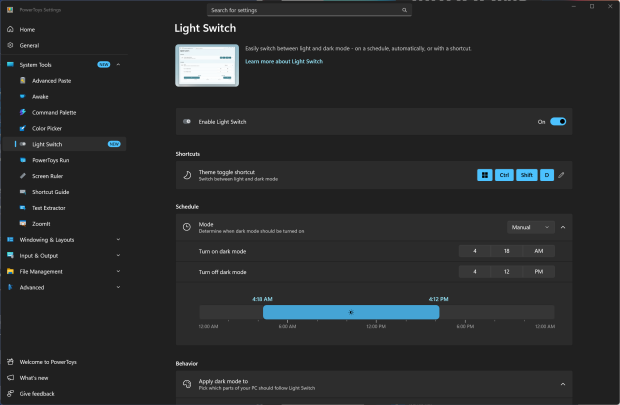Click the 4:12 PM timeline label

pos(439,299)
